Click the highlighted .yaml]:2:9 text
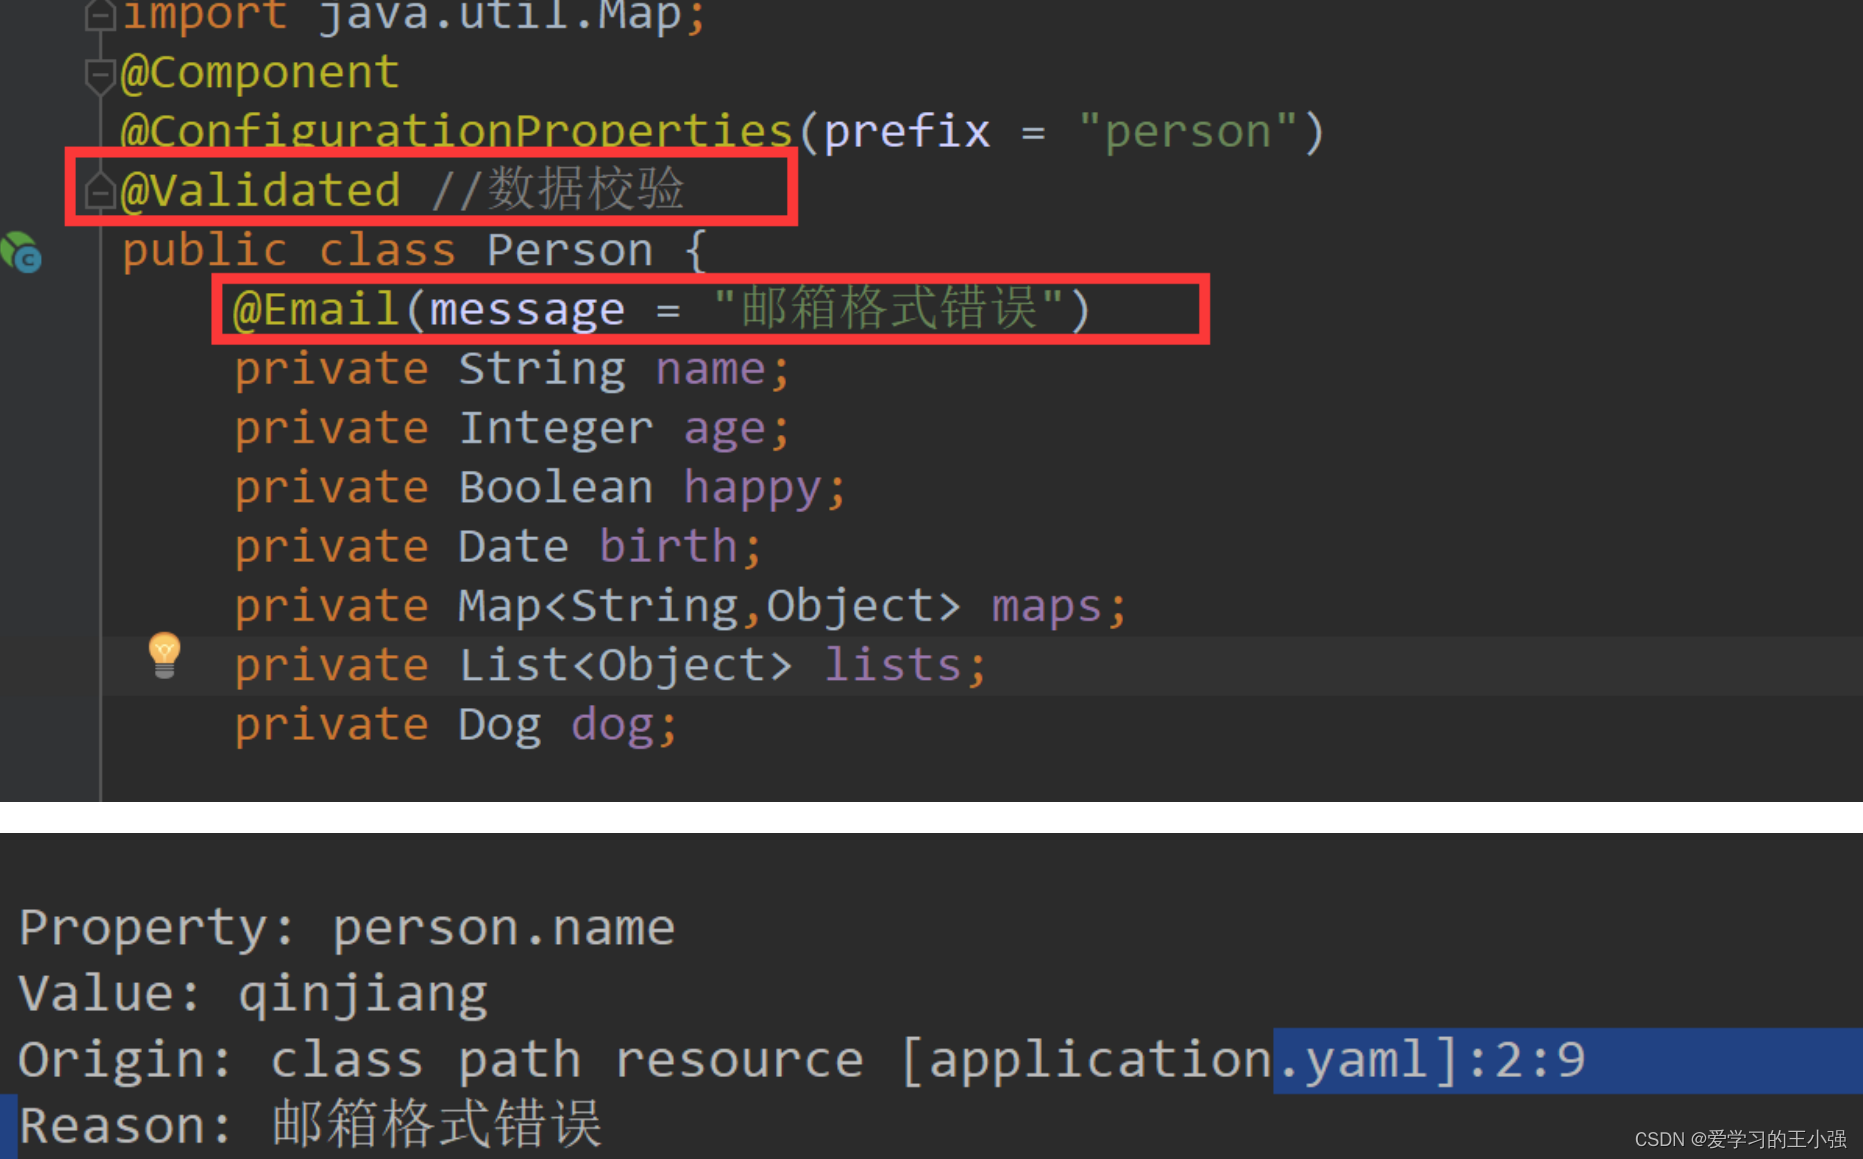 tap(1431, 1060)
